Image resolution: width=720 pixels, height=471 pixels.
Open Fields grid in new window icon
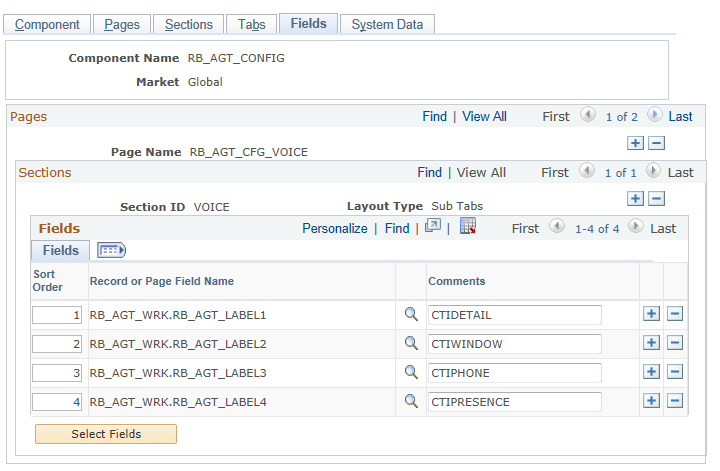click(433, 226)
